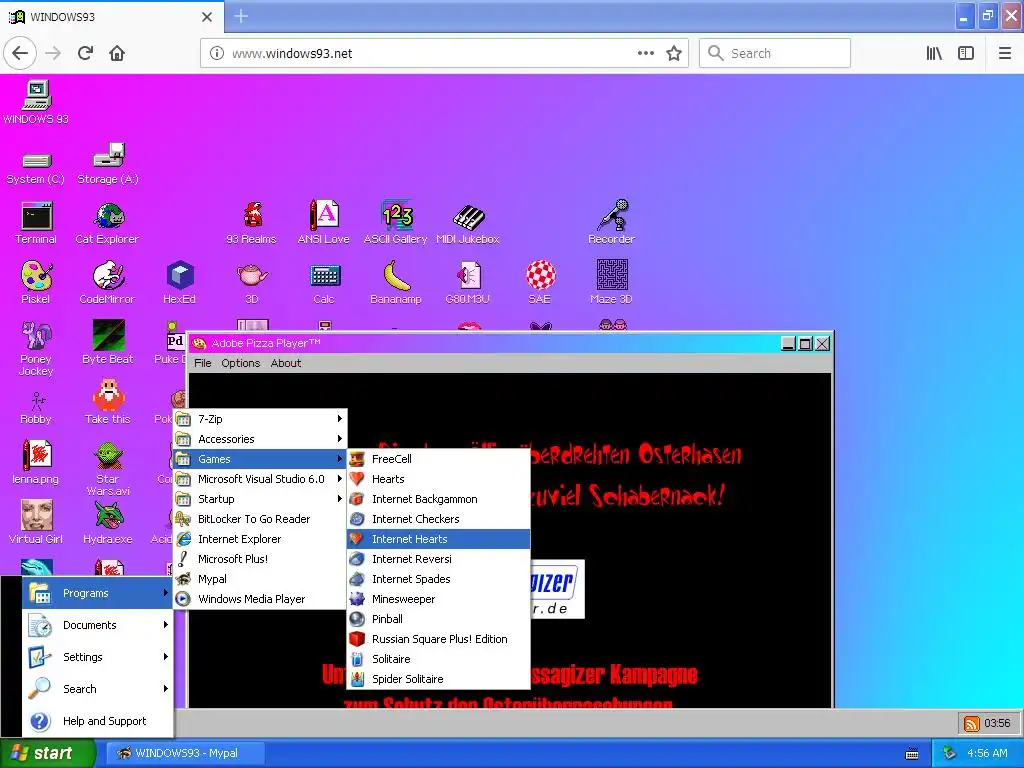1024x768 pixels.
Task: Launch the Terminal desktop icon
Action: 36,223
